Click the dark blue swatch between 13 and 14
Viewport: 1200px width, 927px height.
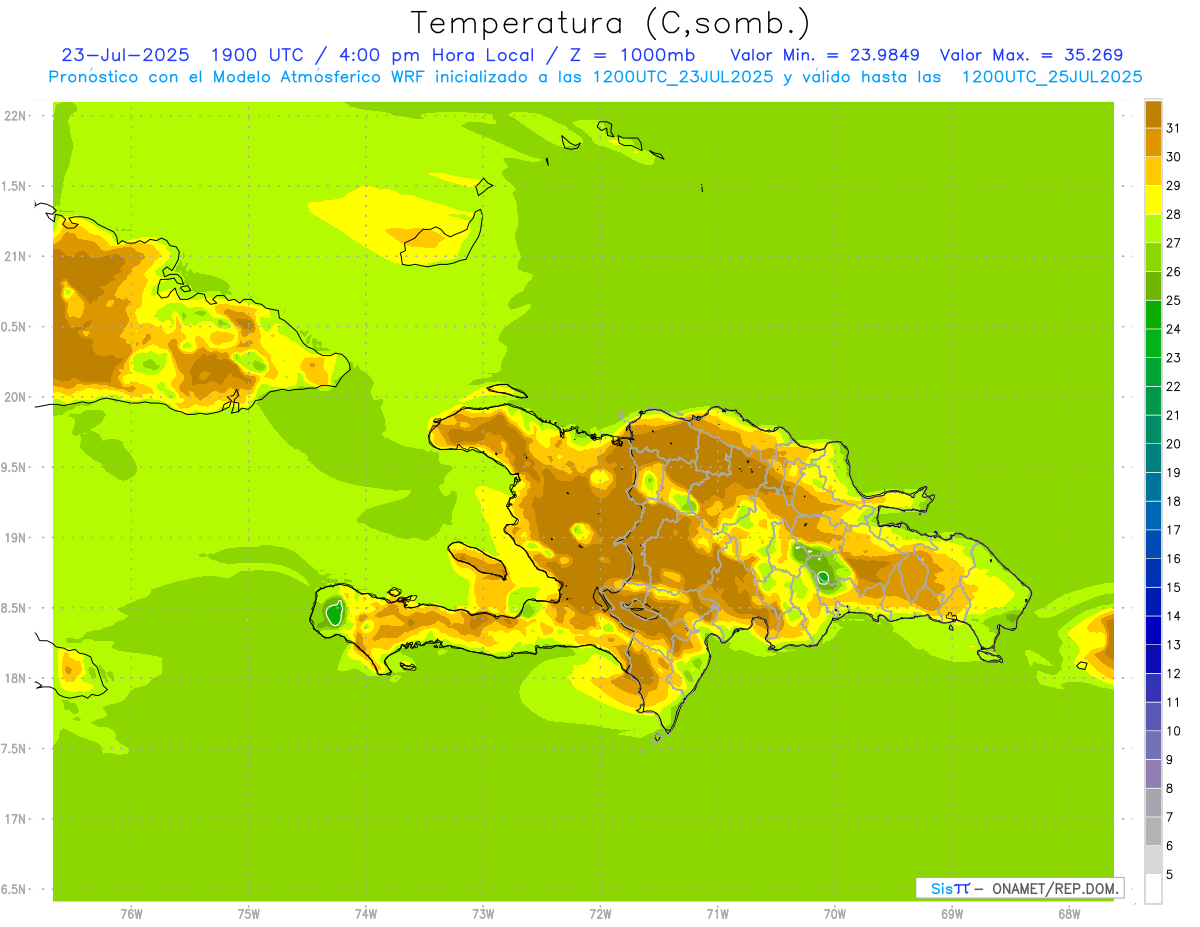(1154, 630)
